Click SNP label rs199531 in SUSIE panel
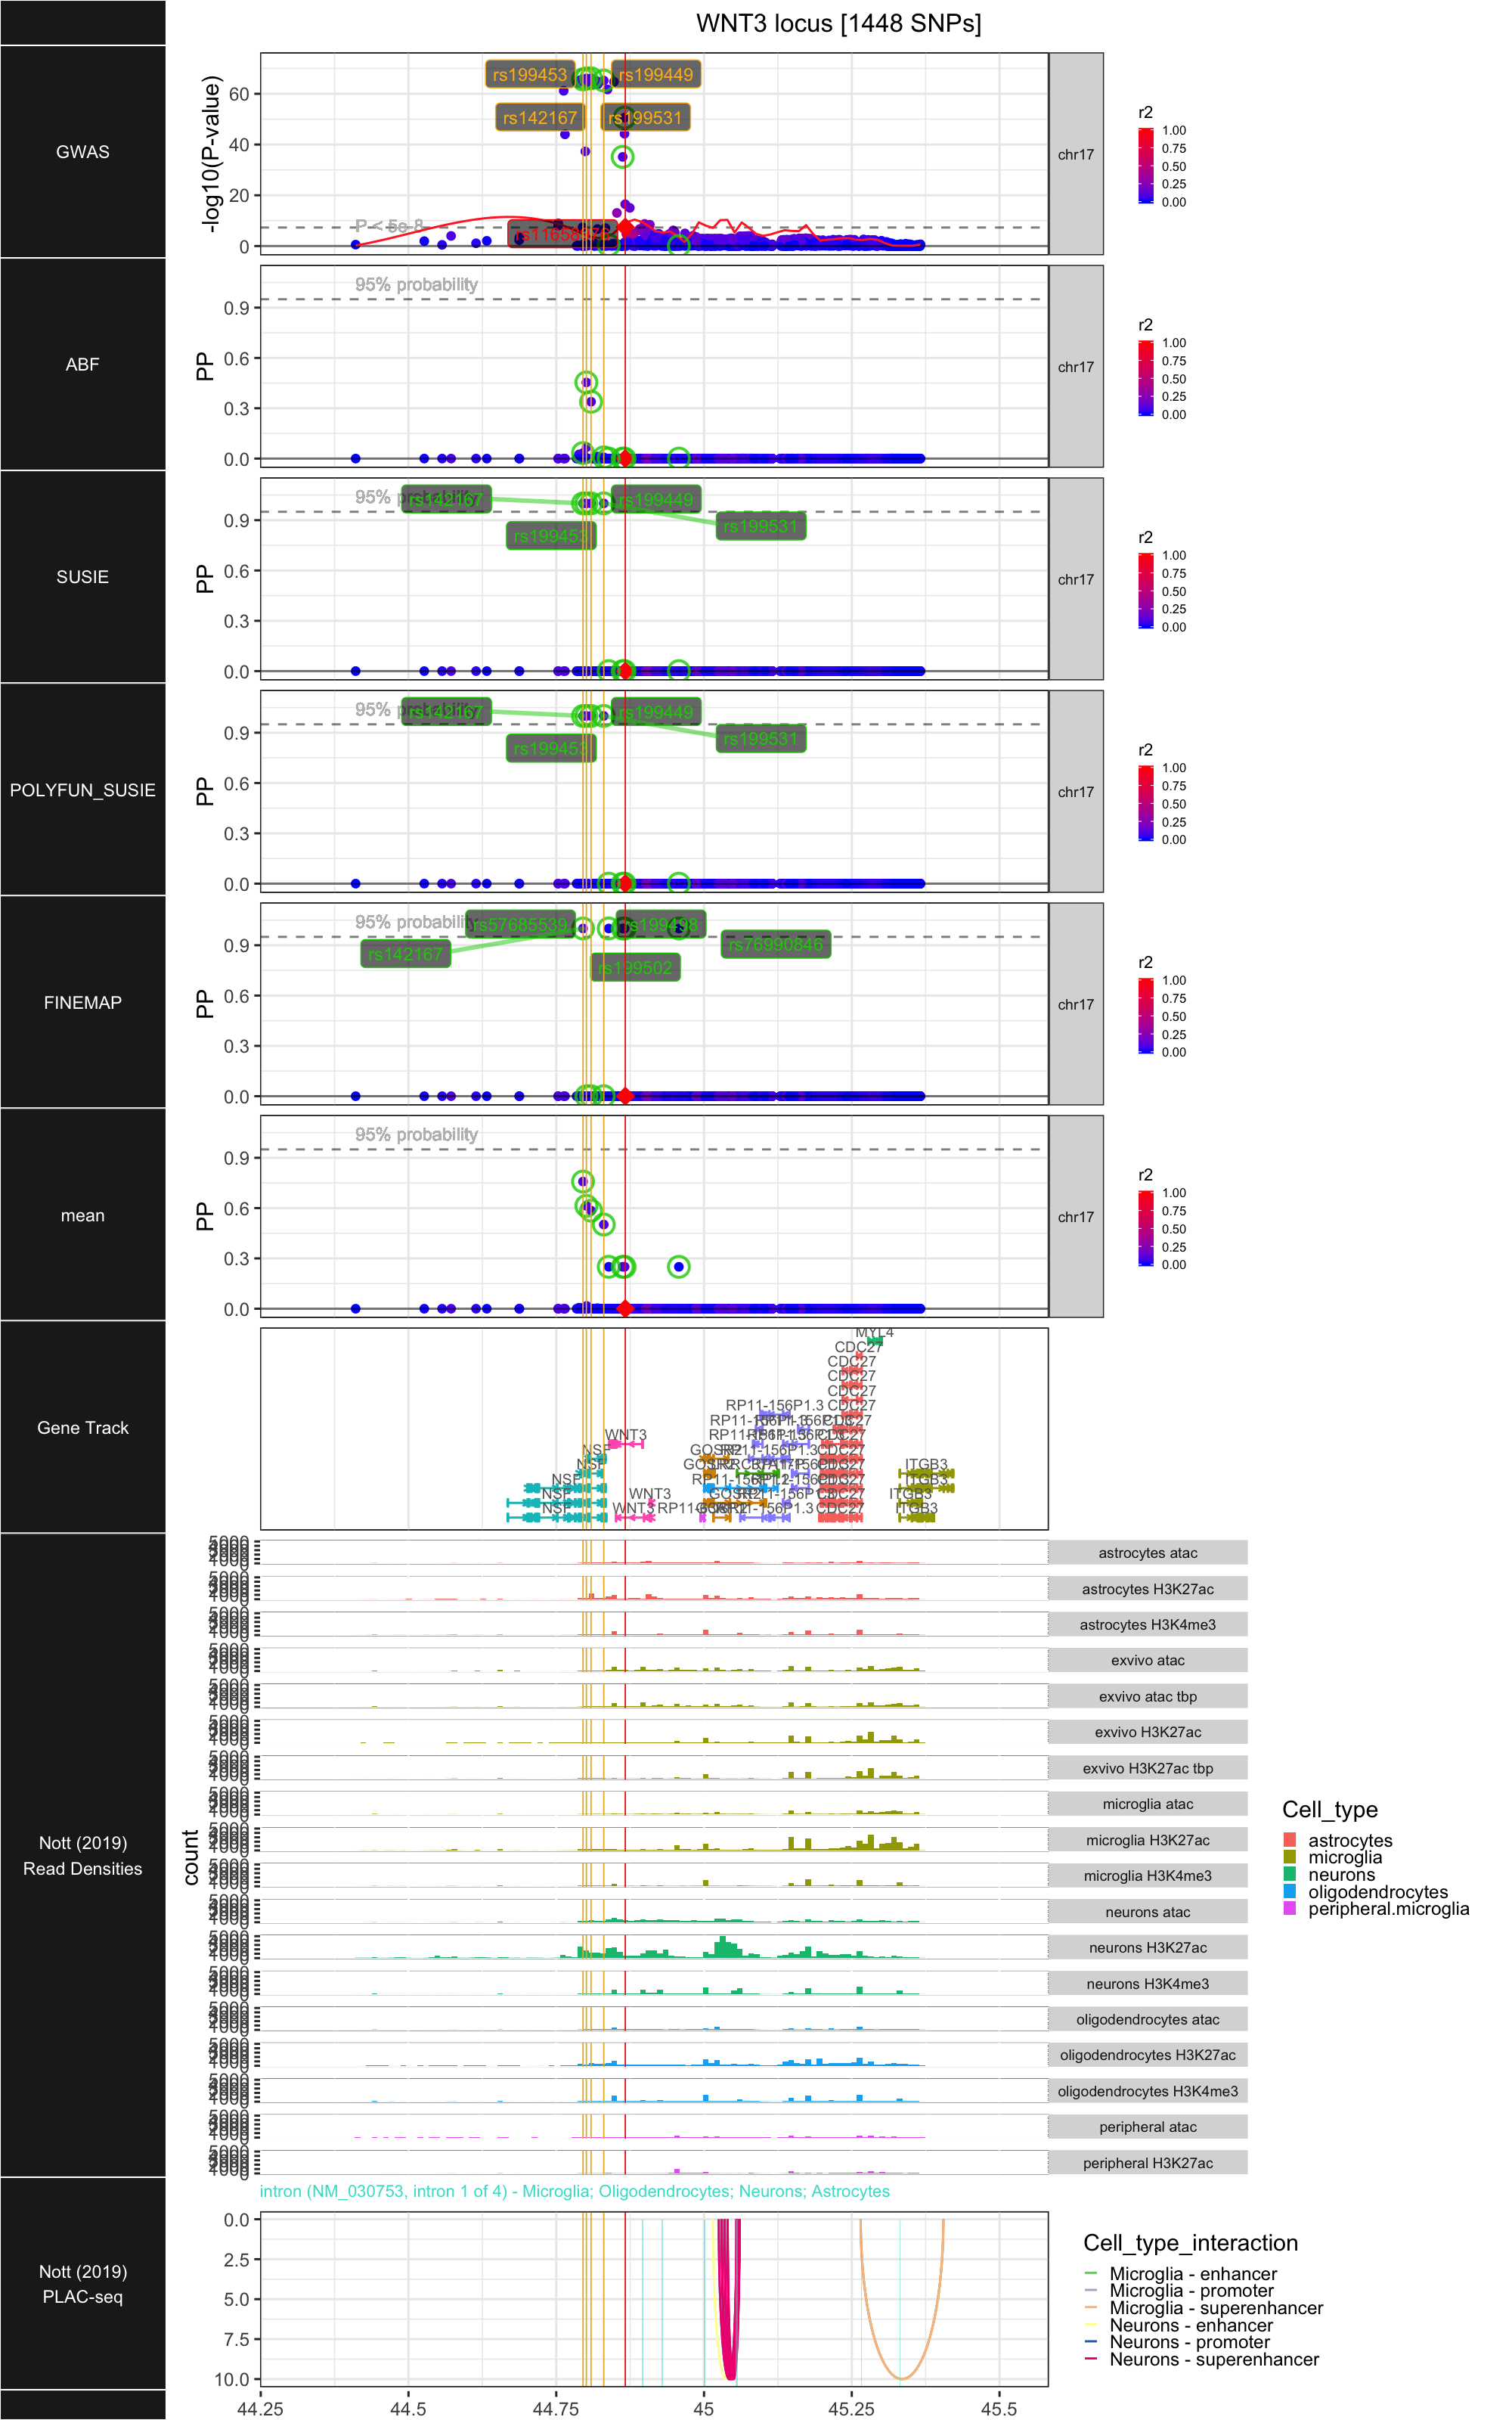The width and height of the screenshot is (1512, 2420). (x=761, y=526)
